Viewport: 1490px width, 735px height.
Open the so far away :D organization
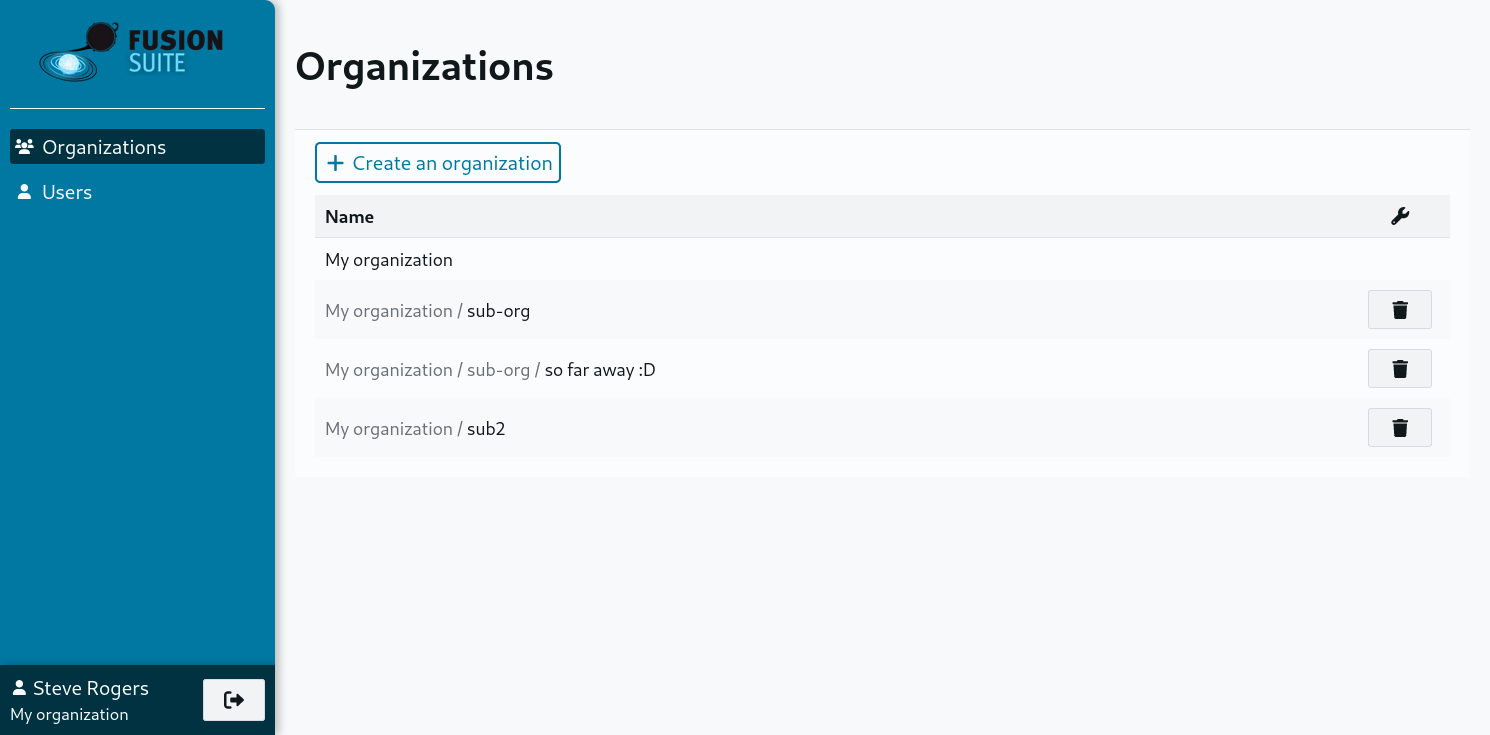[600, 370]
